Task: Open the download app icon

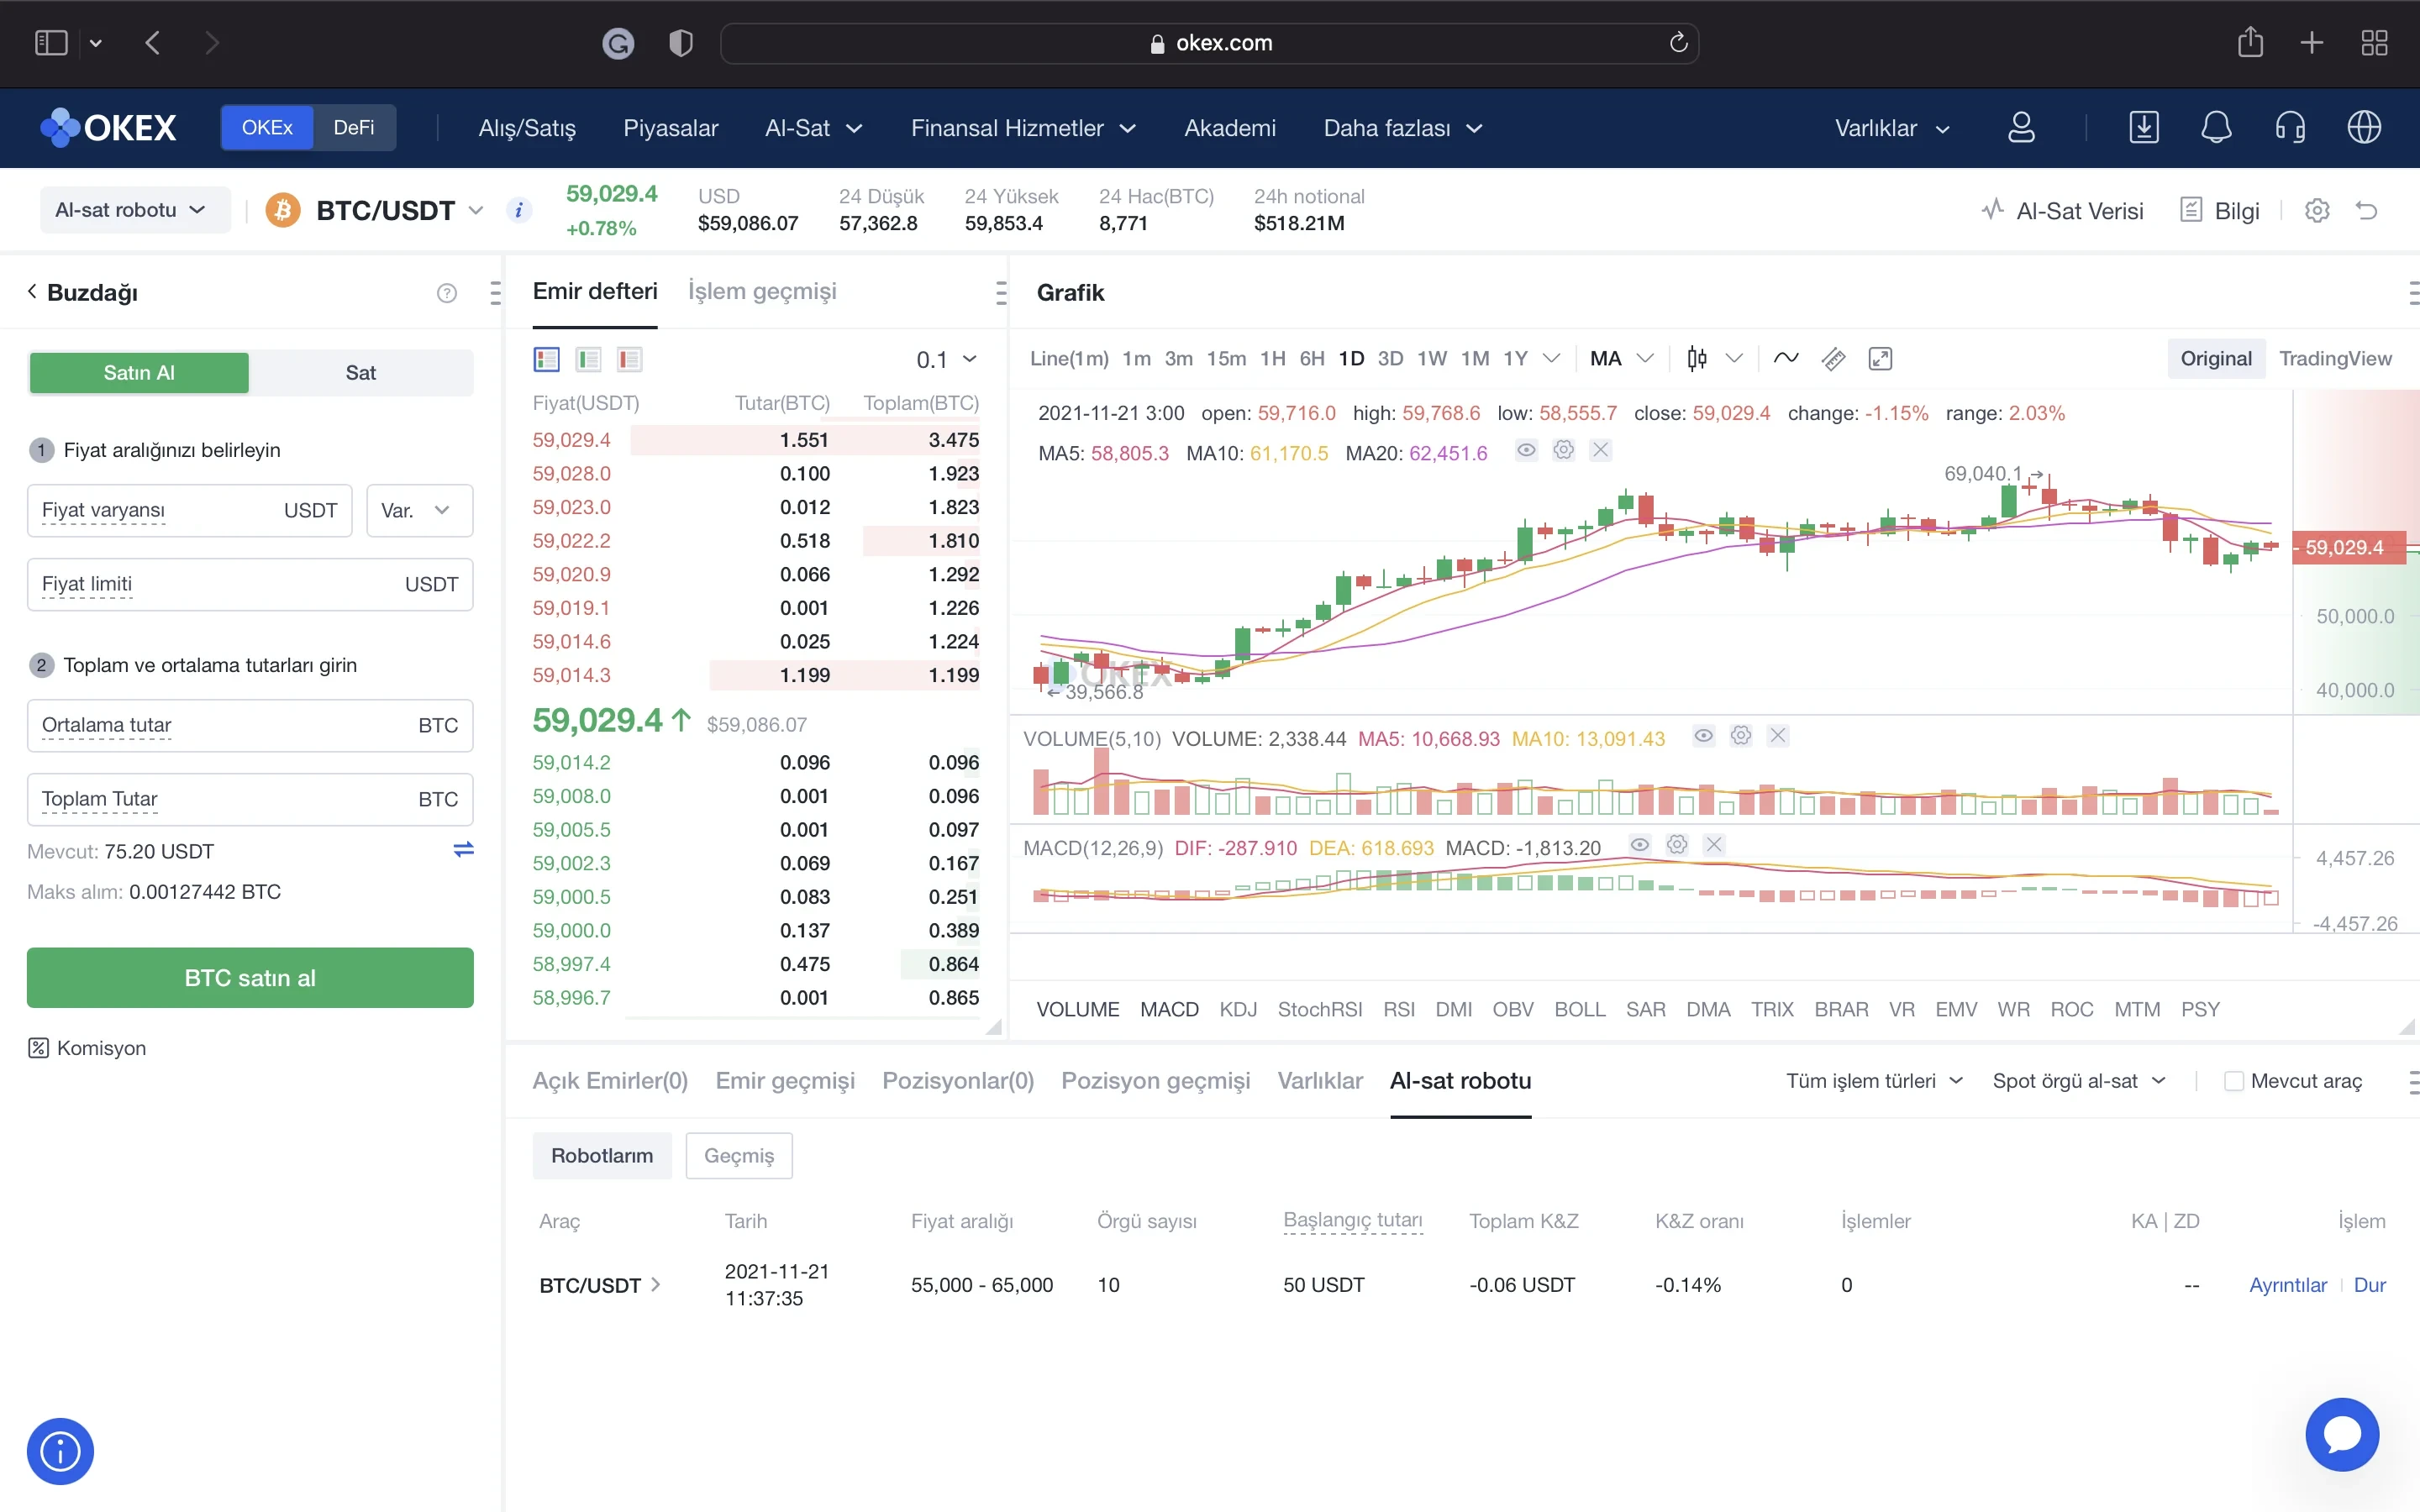Action: 2143,128
